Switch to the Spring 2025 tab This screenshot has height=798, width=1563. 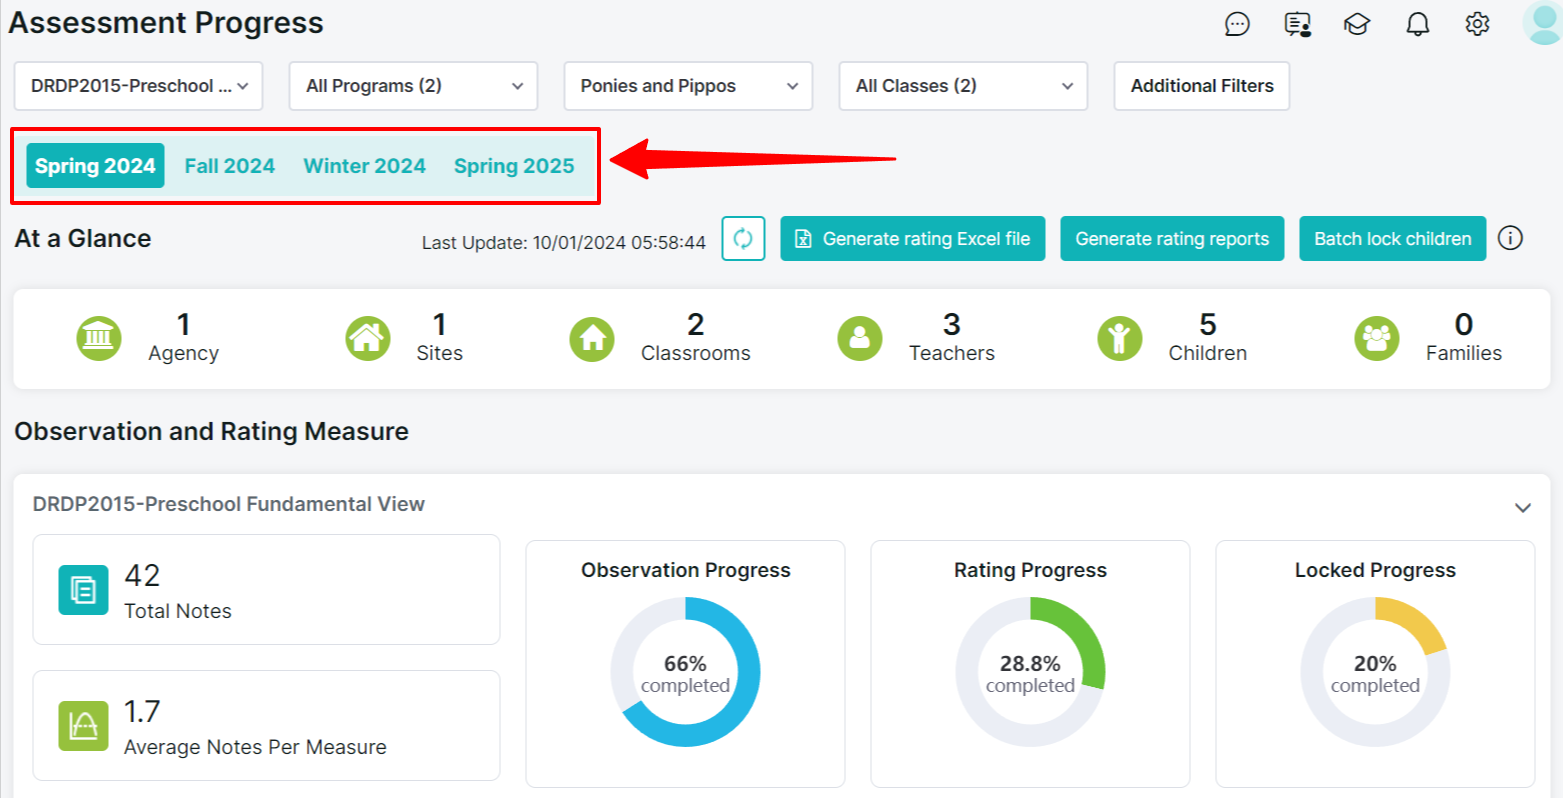pyautogui.click(x=514, y=166)
